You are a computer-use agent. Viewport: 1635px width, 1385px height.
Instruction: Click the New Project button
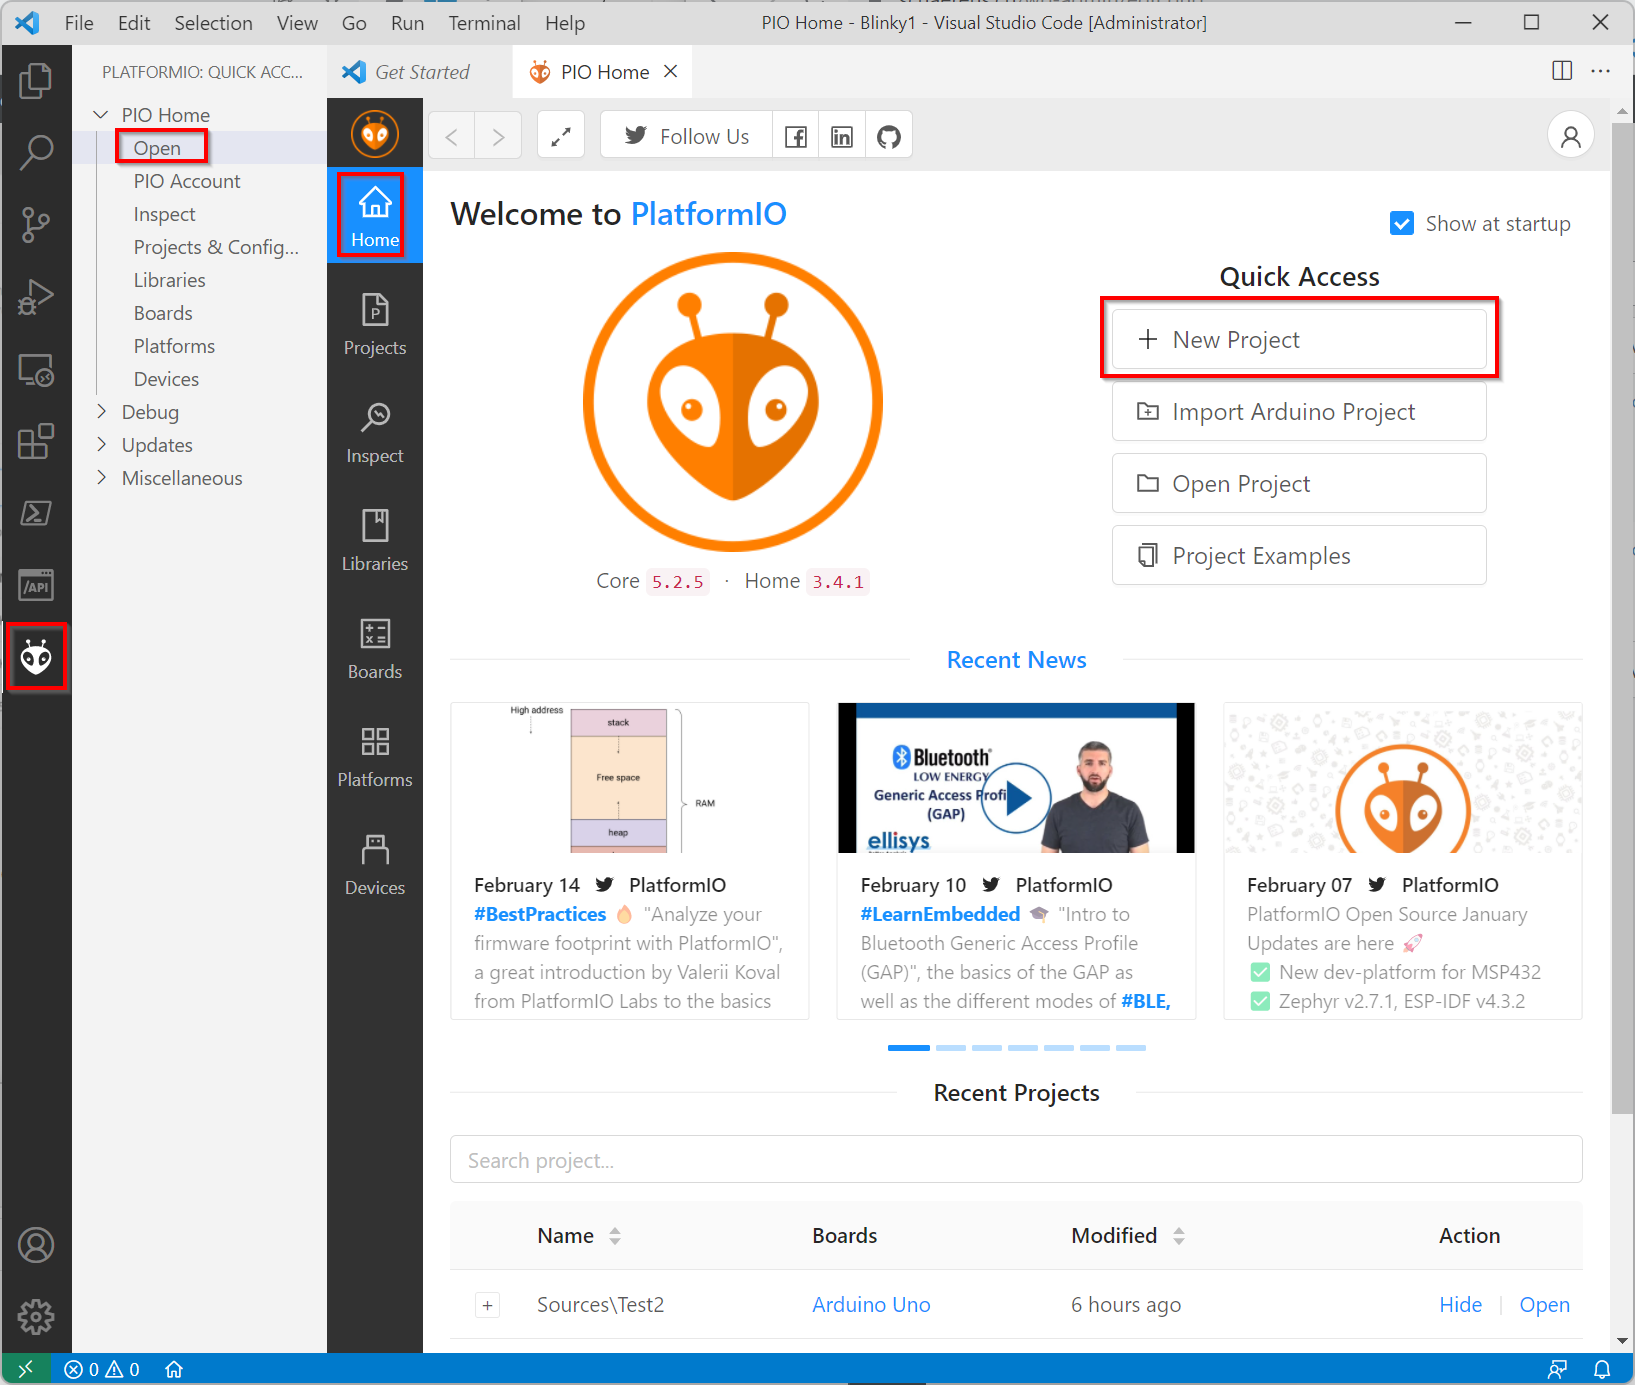pyautogui.click(x=1299, y=340)
